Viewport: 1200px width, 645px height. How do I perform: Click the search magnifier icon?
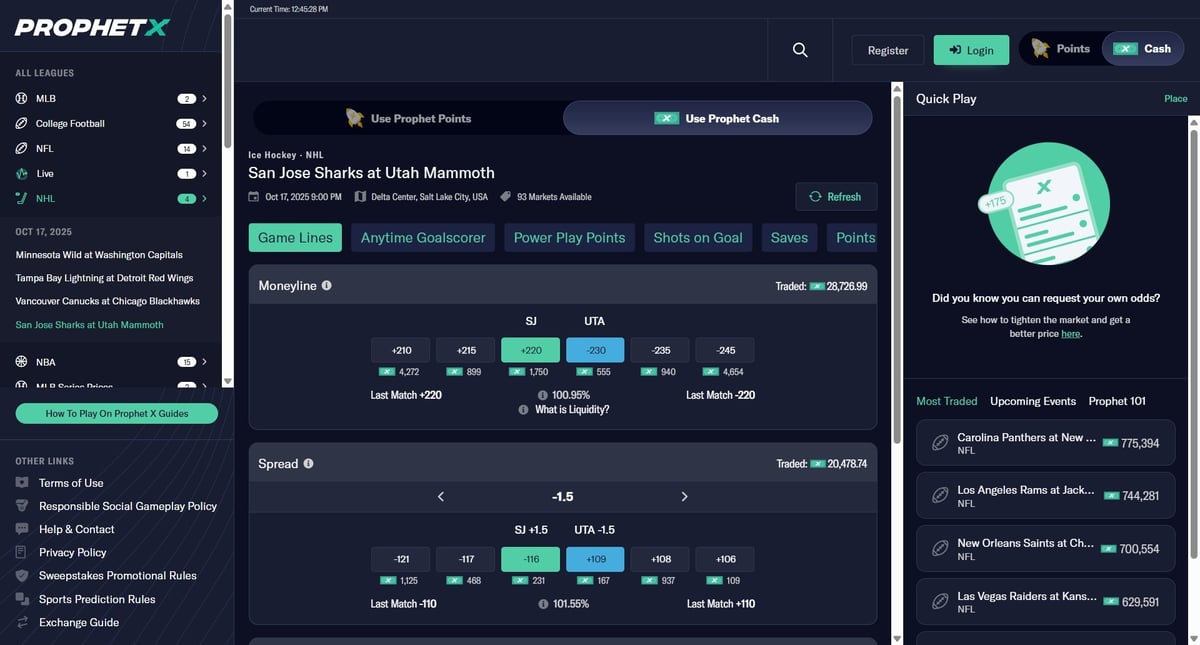tap(800, 50)
